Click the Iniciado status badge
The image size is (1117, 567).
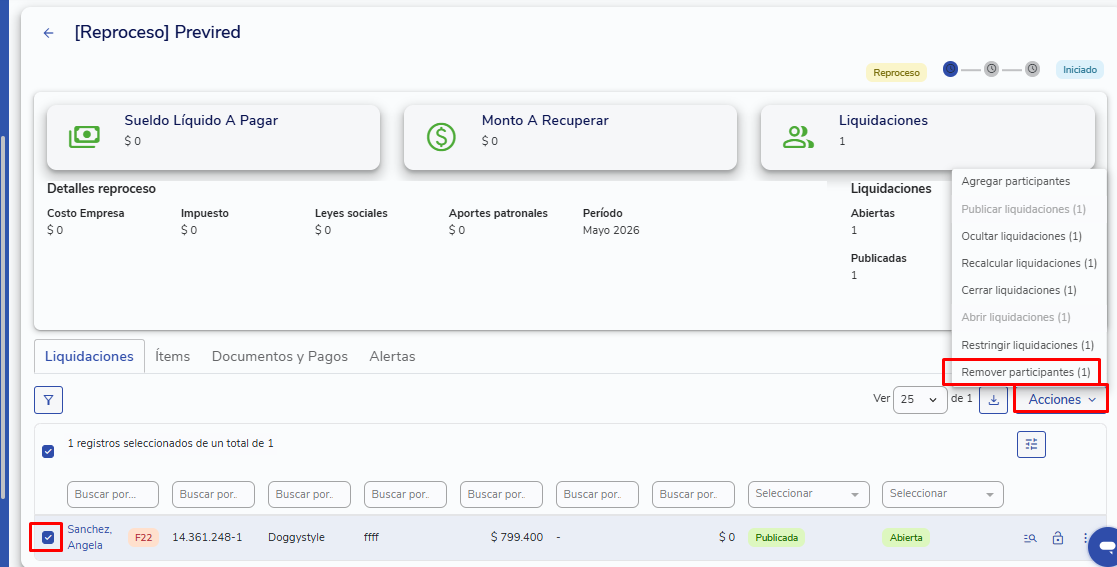pos(1080,70)
